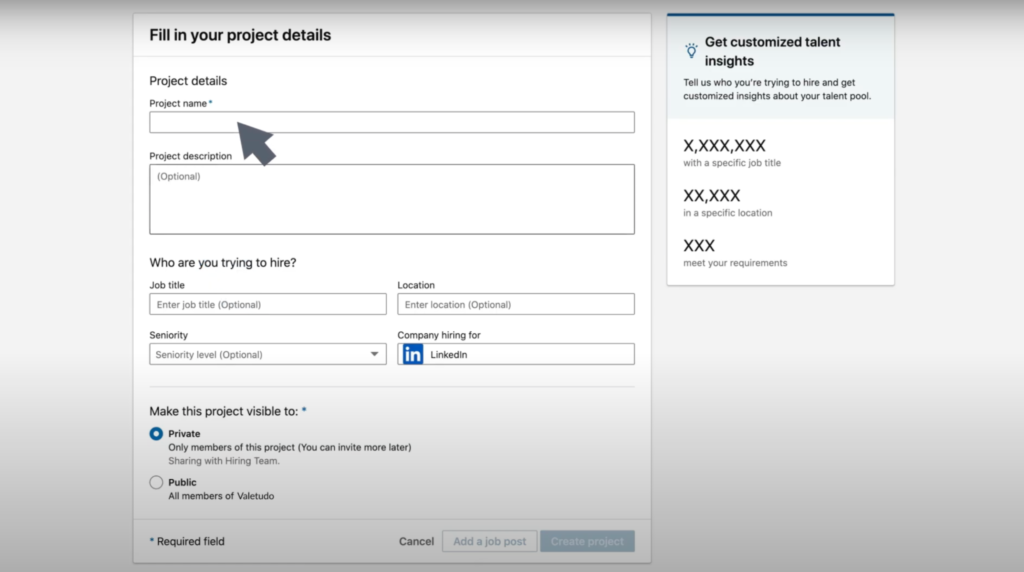Click the 'Get customized talent insights' title
Screen dimensions: 1024x572
pos(772,51)
